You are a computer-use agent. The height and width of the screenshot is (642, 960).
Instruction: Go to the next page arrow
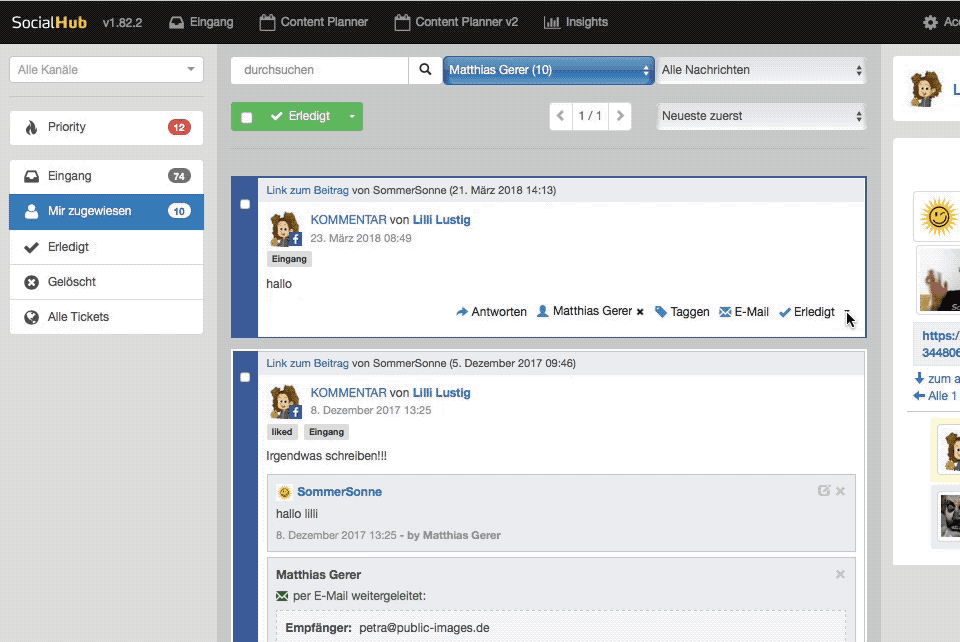pos(620,116)
